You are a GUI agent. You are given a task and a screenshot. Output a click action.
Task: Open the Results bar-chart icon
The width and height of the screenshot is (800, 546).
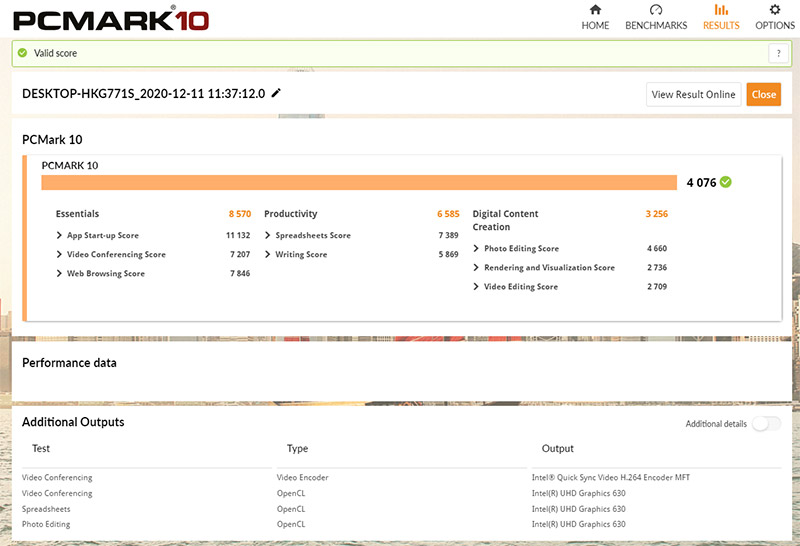[721, 10]
